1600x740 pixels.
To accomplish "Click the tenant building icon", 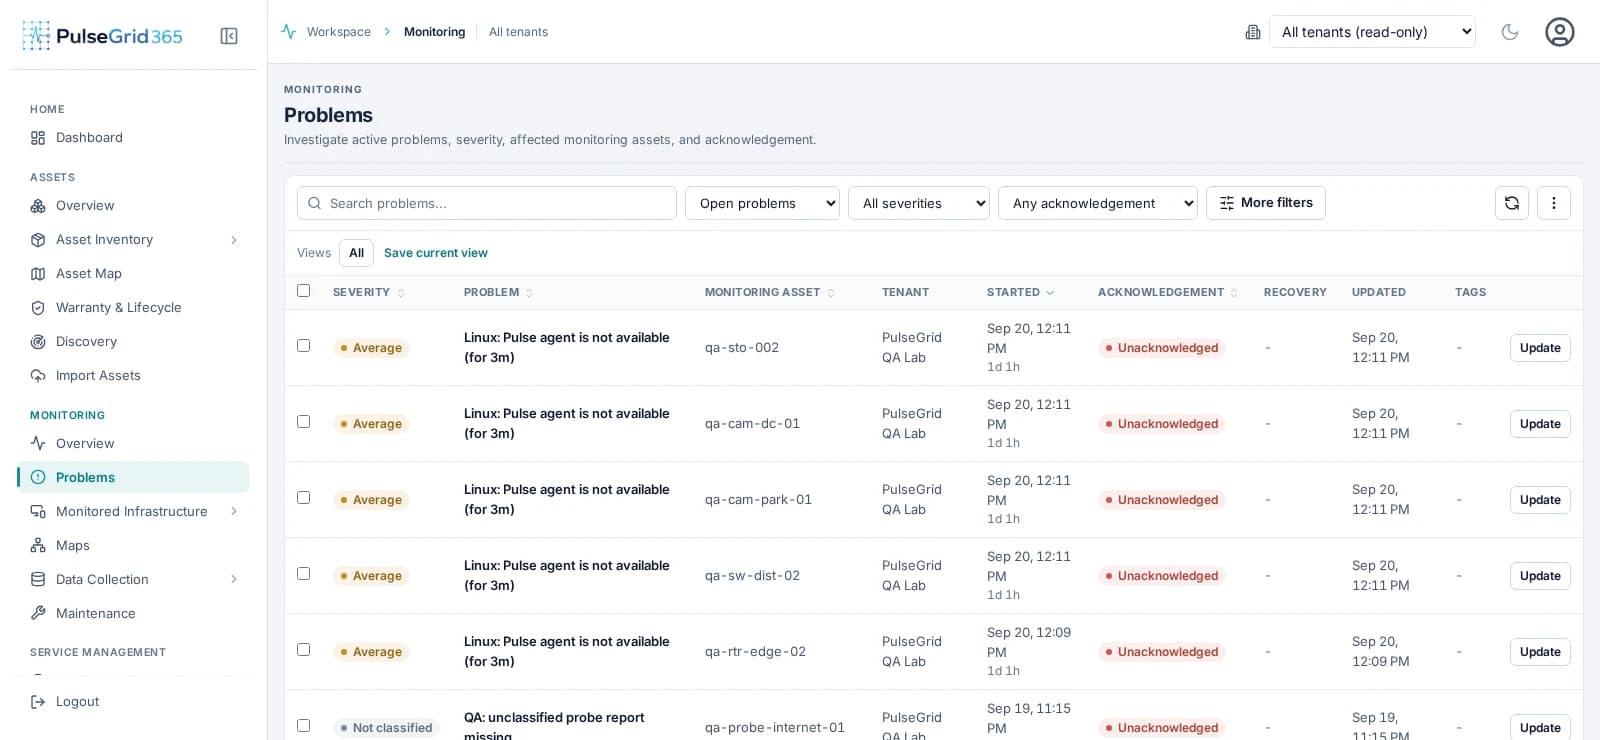I will click(1253, 32).
